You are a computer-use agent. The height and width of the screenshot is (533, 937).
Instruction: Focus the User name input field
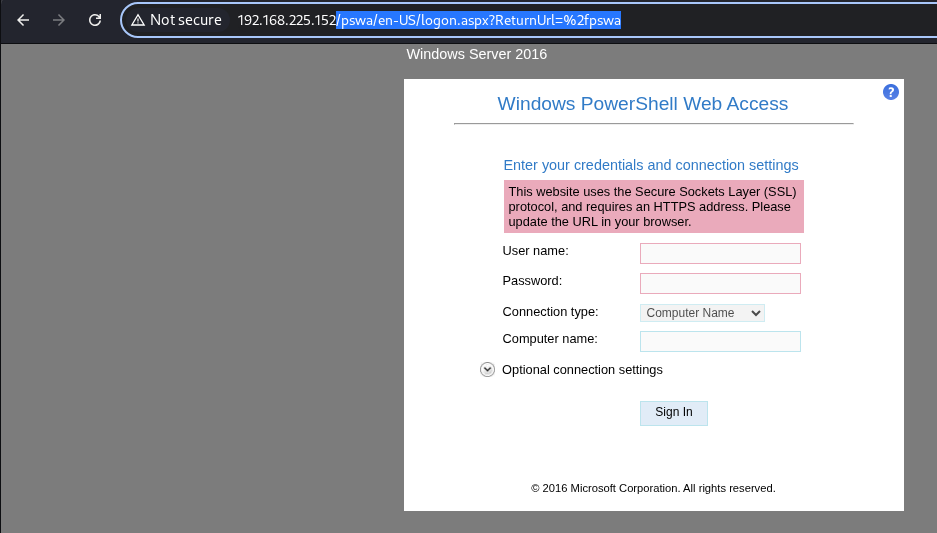click(x=720, y=253)
